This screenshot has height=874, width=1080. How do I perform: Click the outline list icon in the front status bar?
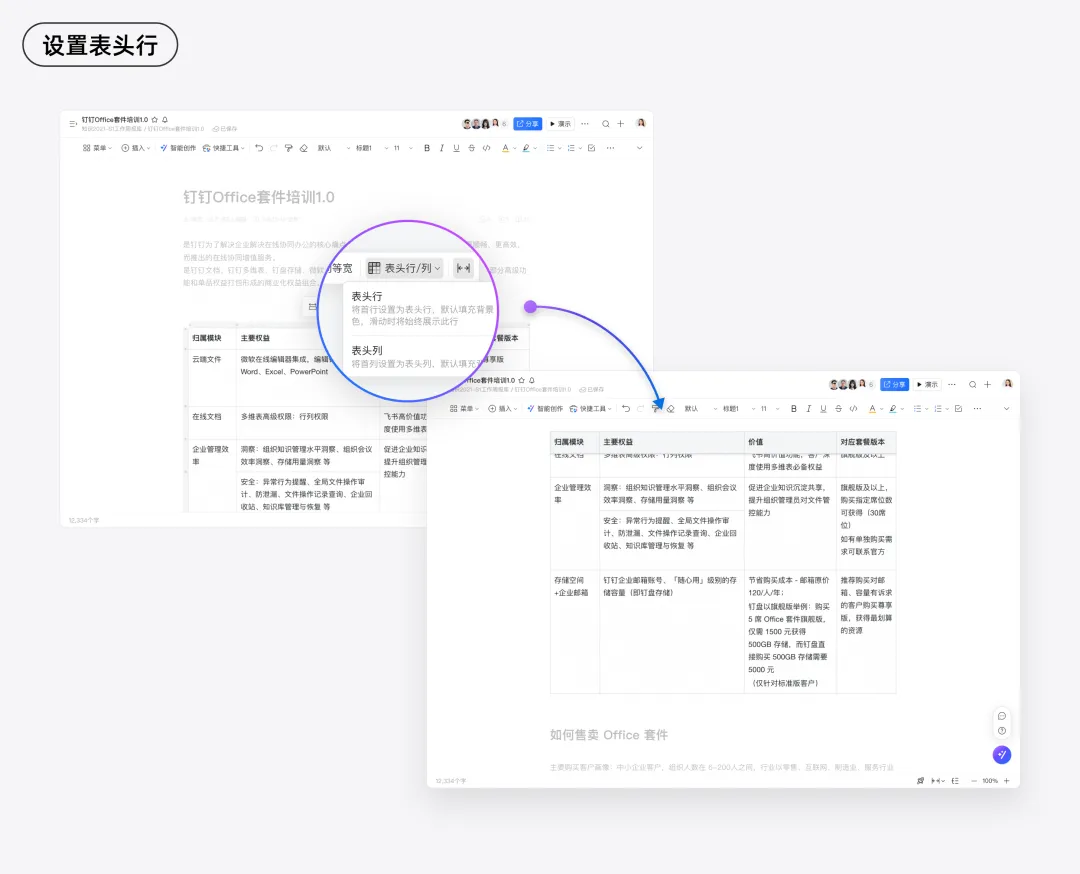pyautogui.click(x=955, y=781)
